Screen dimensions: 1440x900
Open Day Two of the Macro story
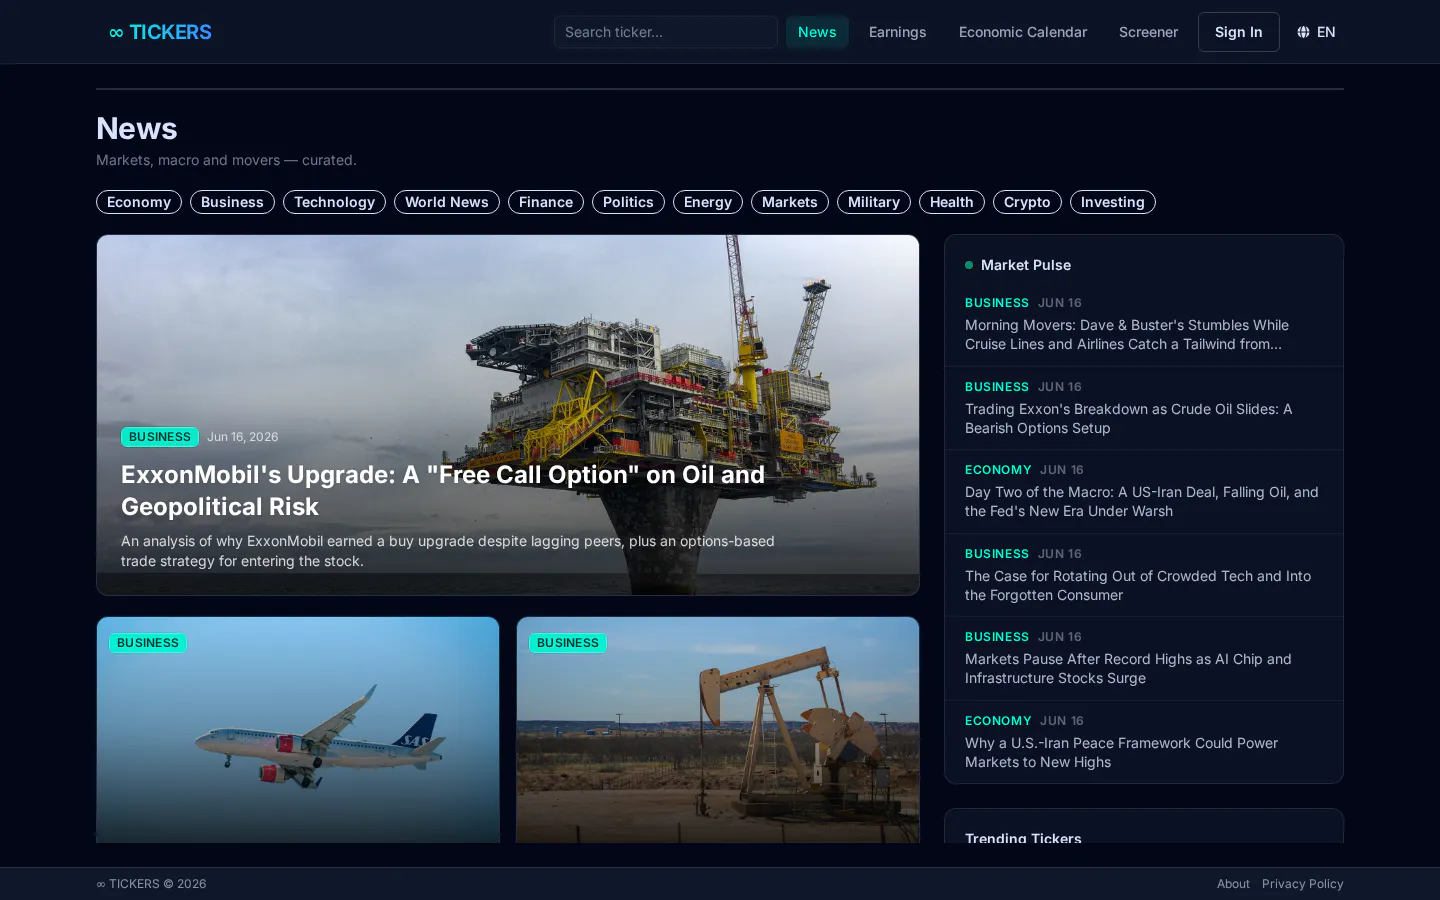pos(1144,491)
